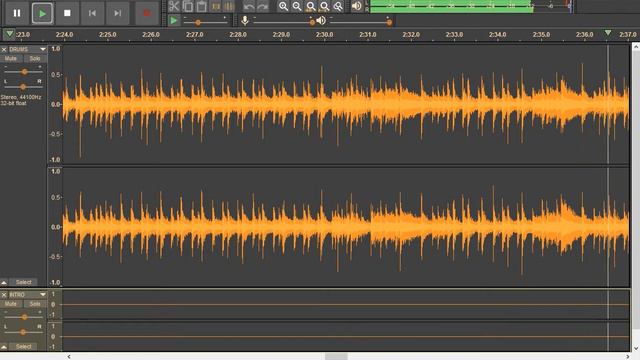Start playback with the large Play button
The width and height of the screenshot is (640, 360).
42,13
